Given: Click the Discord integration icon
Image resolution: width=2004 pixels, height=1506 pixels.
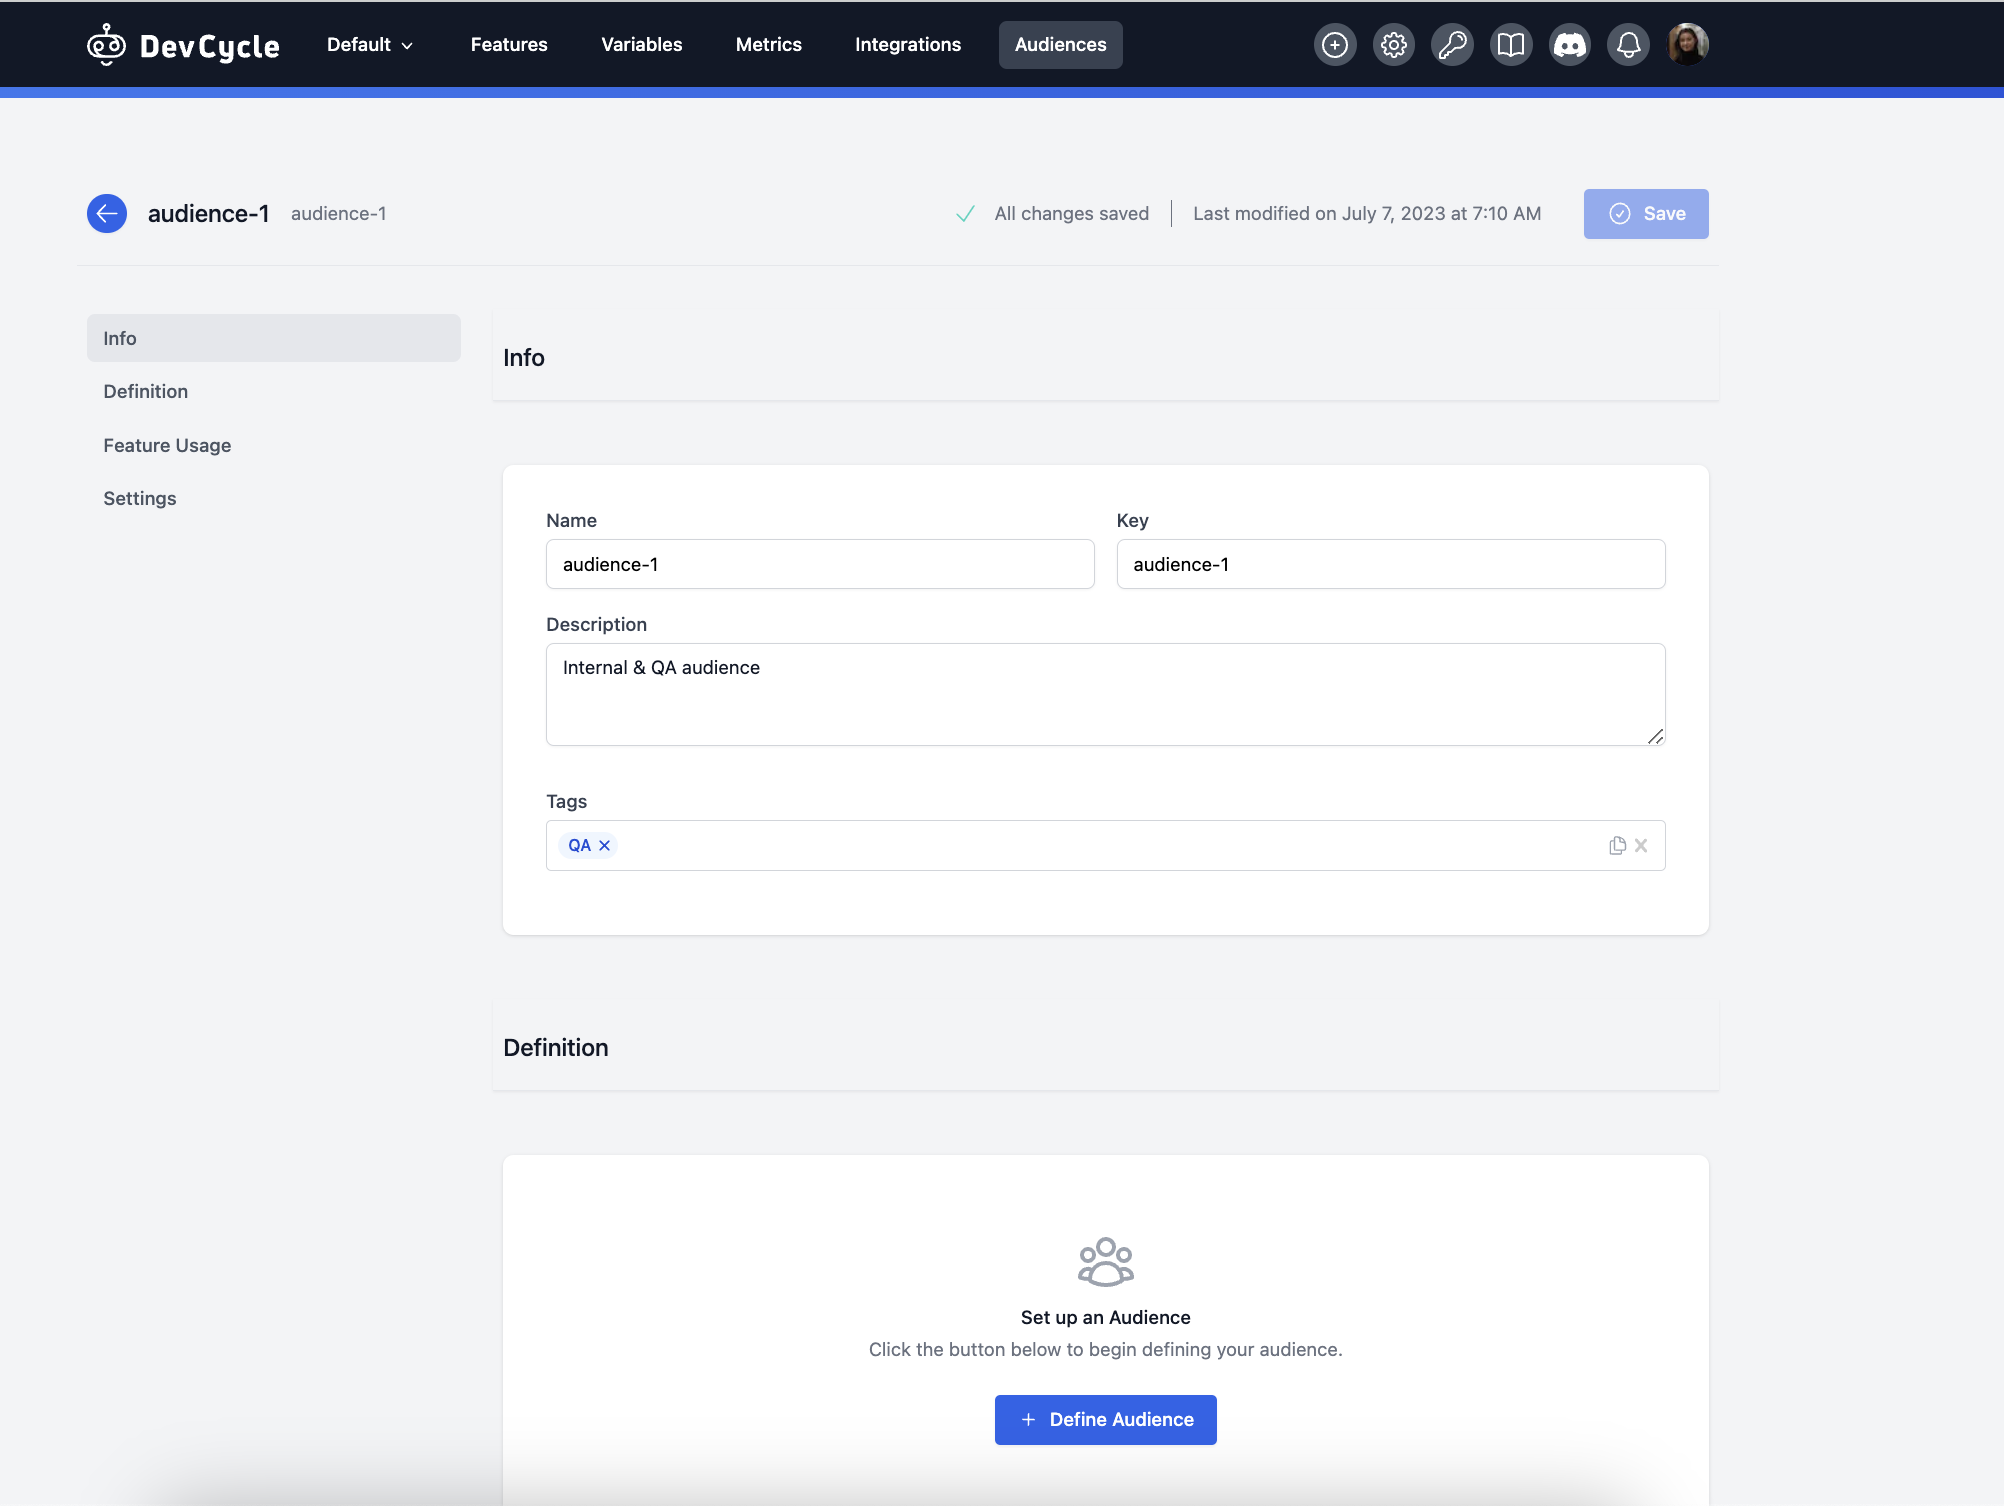Looking at the screenshot, I should coord(1567,44).
